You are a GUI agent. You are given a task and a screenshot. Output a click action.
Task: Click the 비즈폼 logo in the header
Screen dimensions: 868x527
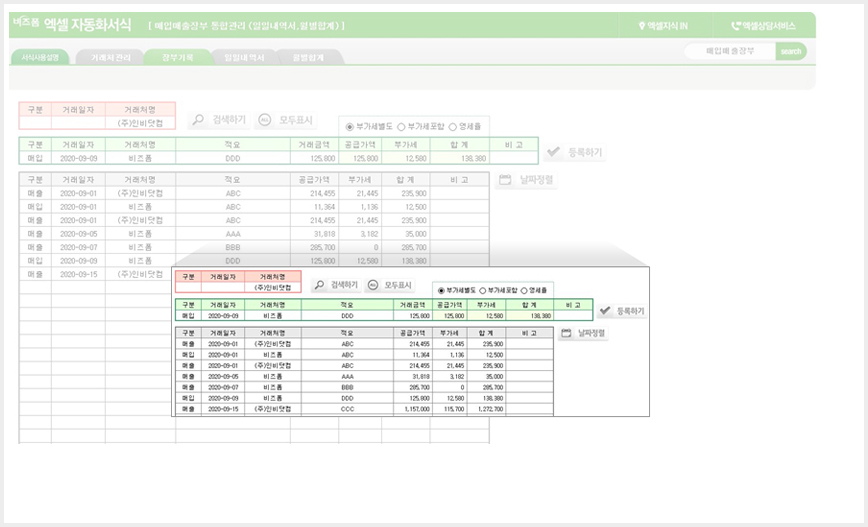click(26, 22)
